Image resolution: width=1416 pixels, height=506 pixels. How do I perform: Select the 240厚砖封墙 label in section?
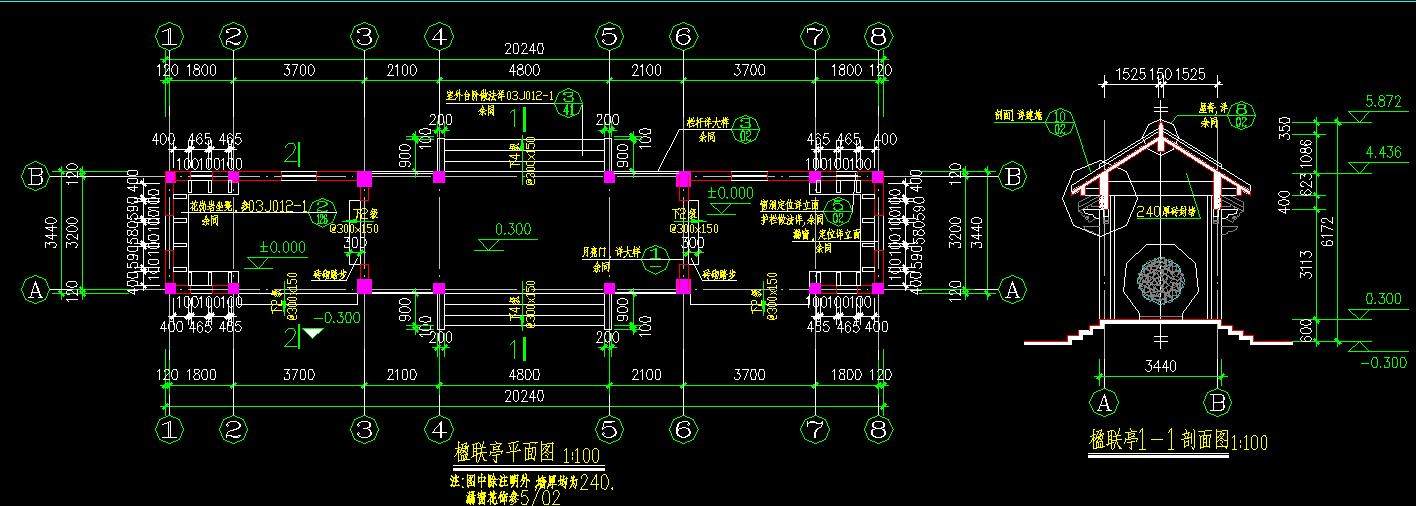pos(1167,211)
